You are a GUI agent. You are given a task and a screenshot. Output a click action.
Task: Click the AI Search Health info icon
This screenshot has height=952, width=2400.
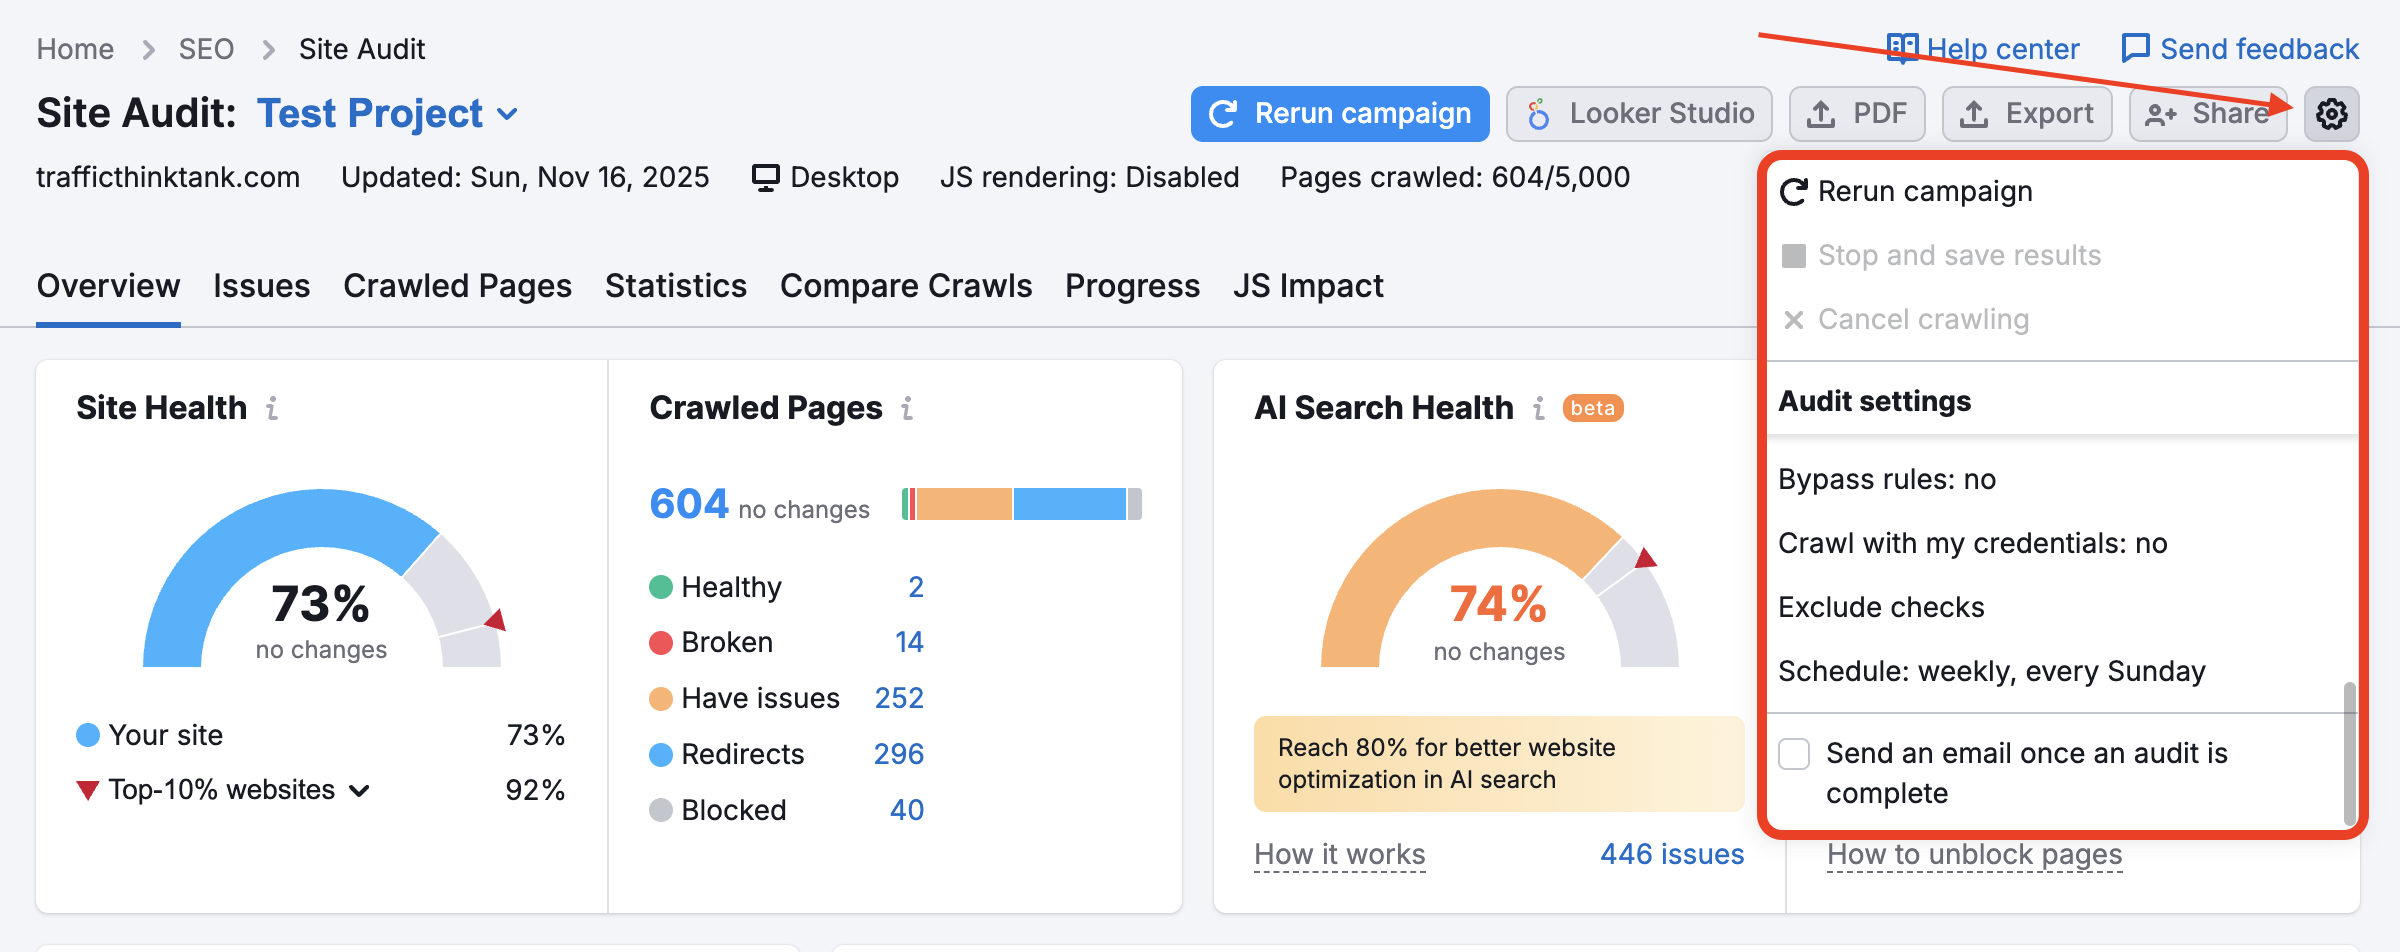[x=1537, y=408]
